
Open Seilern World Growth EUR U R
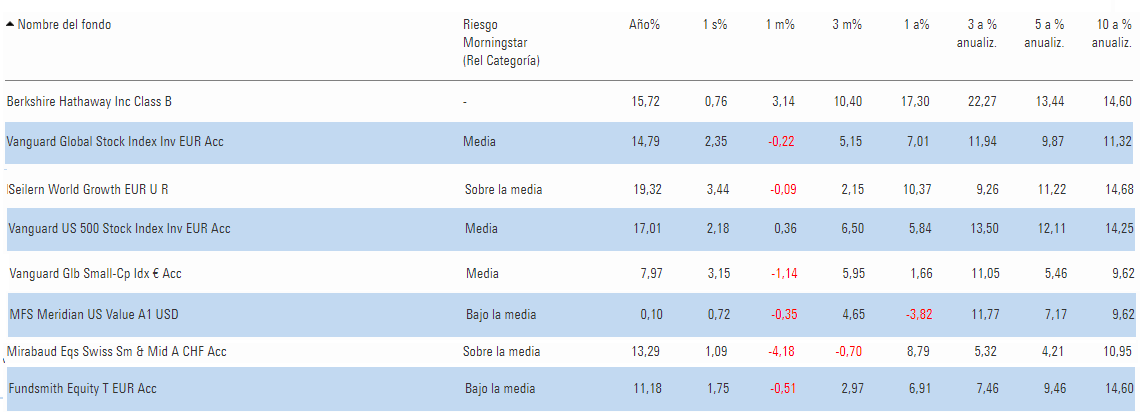(89, 190)
